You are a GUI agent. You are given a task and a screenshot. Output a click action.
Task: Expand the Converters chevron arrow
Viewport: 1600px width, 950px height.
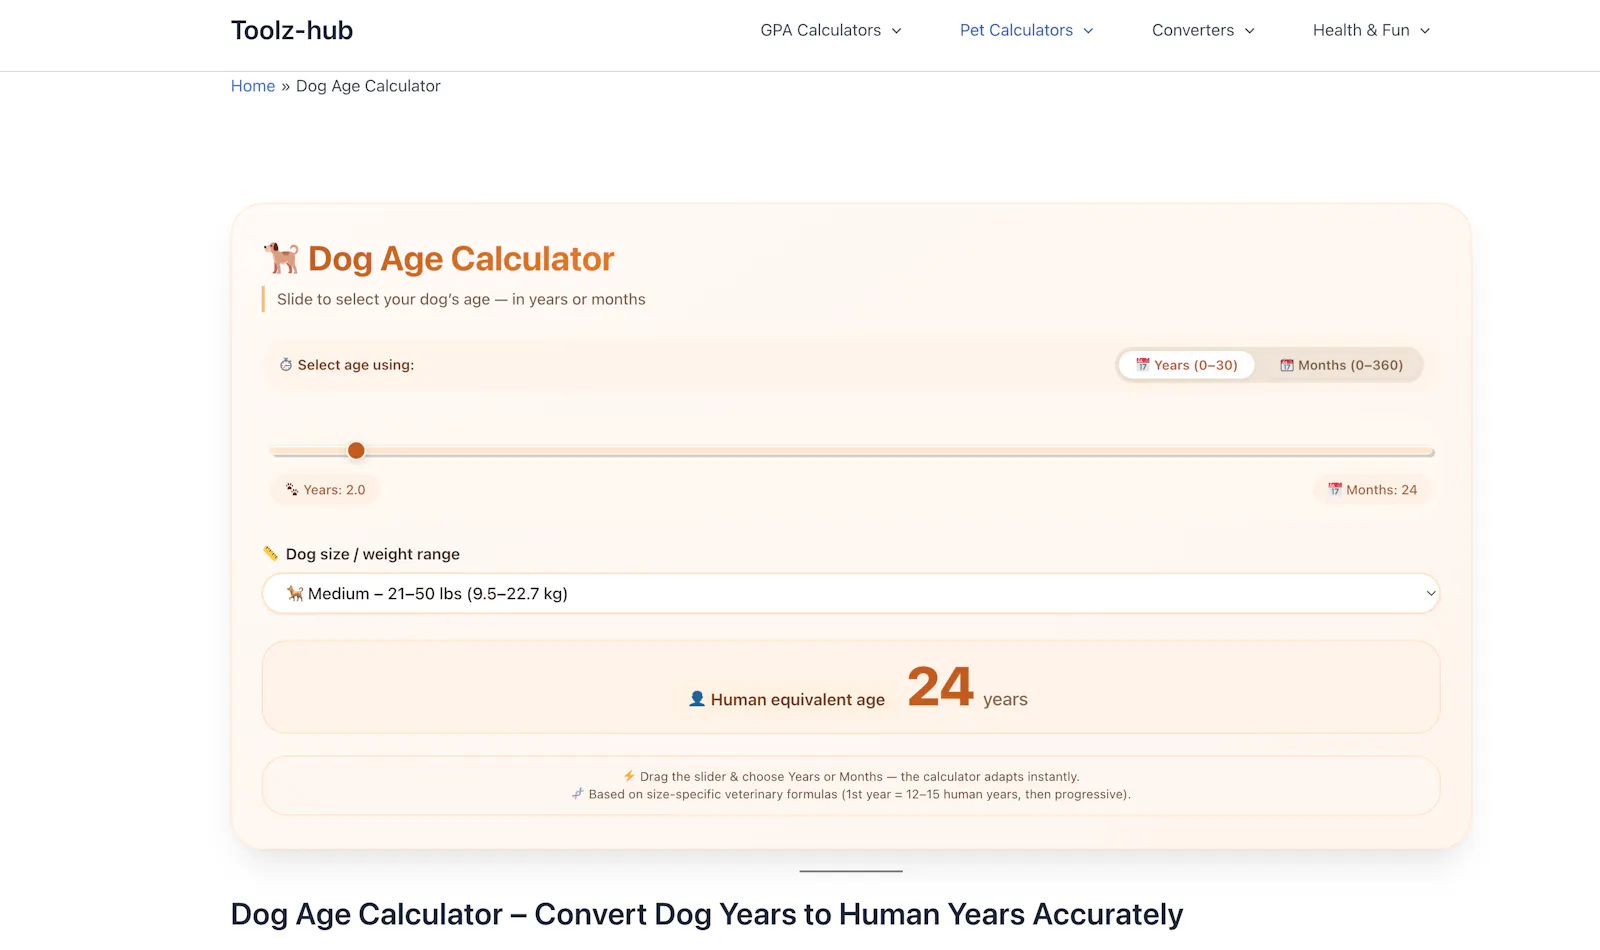(1249, 31)
